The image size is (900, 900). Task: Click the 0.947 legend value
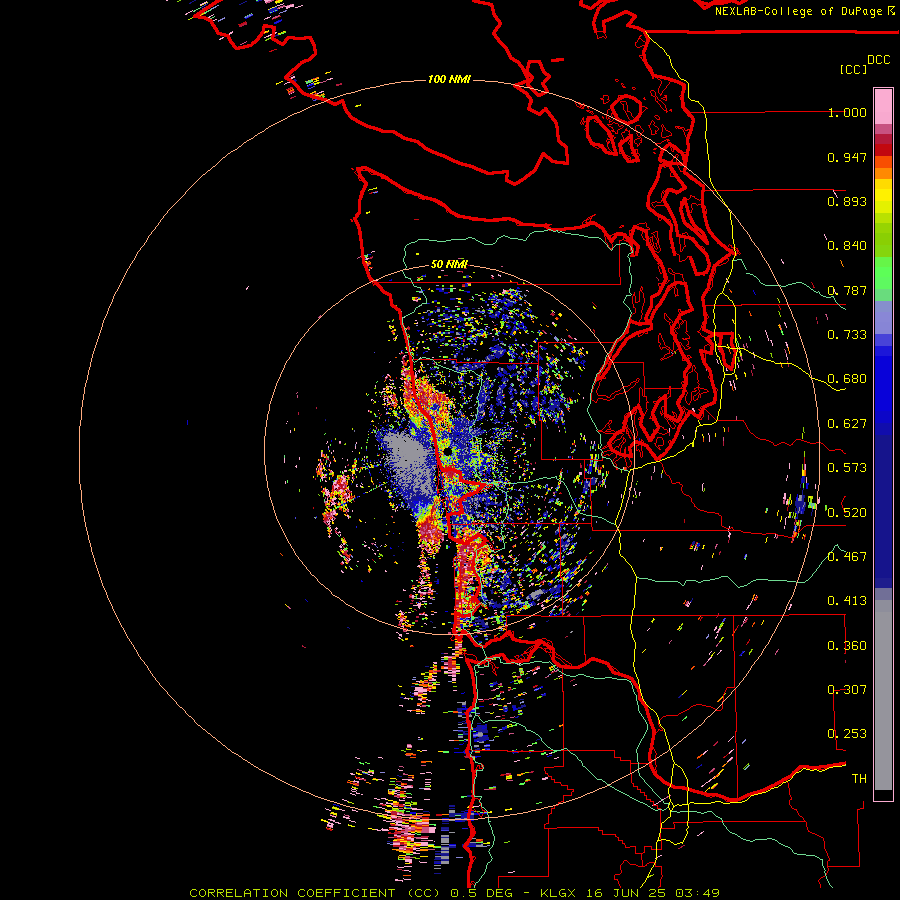847,157
